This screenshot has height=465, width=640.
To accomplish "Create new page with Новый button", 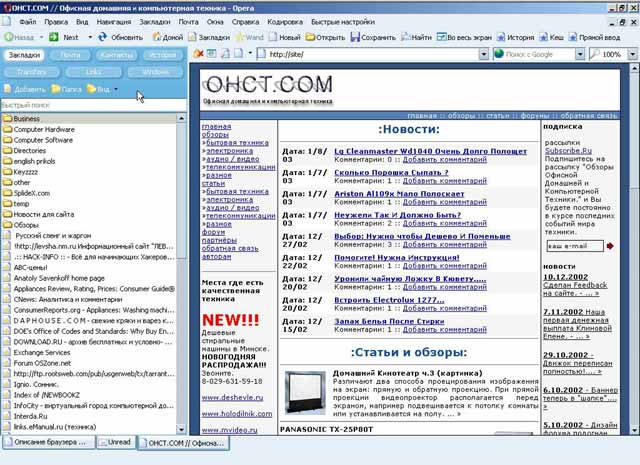I will pyautogui.click(x=284, y=37).
